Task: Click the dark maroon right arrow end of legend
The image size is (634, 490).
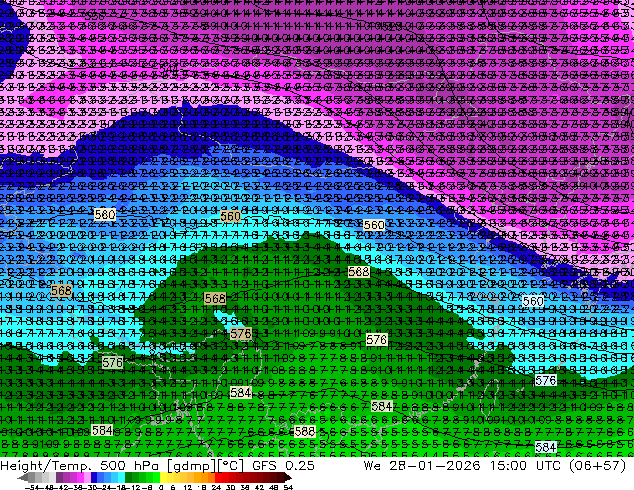Action: (x=287, y=478)
